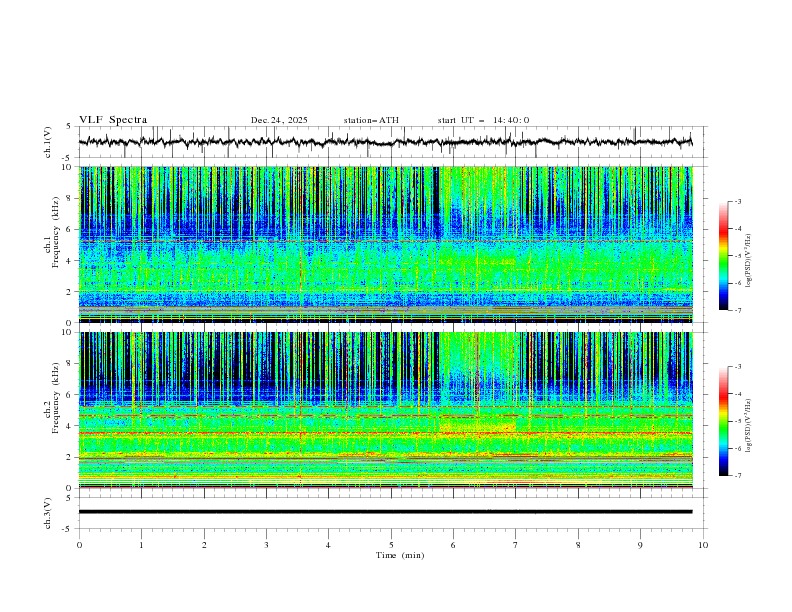The width and height of the screenshot is (792, 612).
Task: Select the "start UT = 14:40:0" header text
Action: coord(483,120)
